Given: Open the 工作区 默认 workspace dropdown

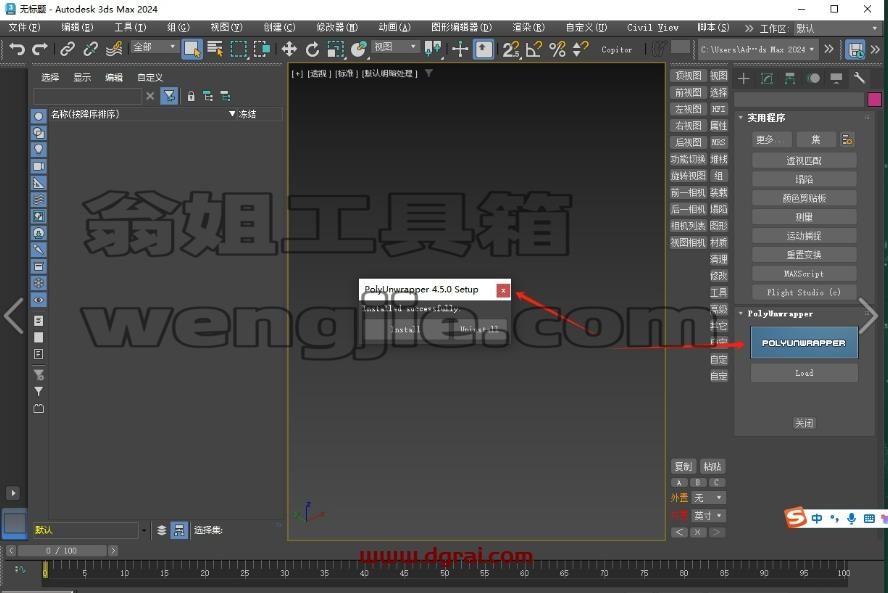Looking at the screenshot, I should point(835,28).
